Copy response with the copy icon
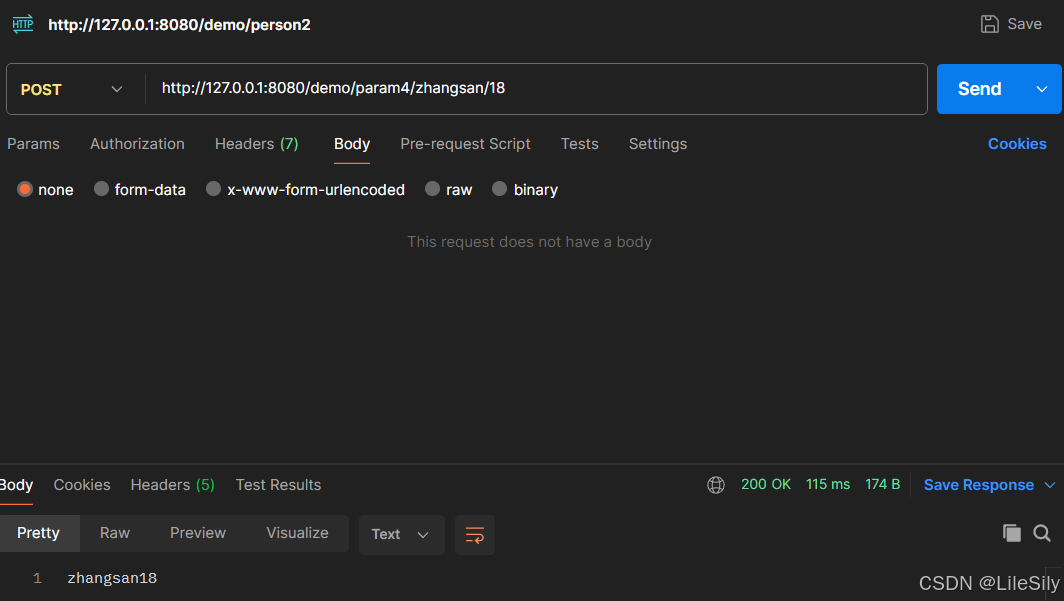The width and height of the screenshot is (1064, 601). [1012, 533]
